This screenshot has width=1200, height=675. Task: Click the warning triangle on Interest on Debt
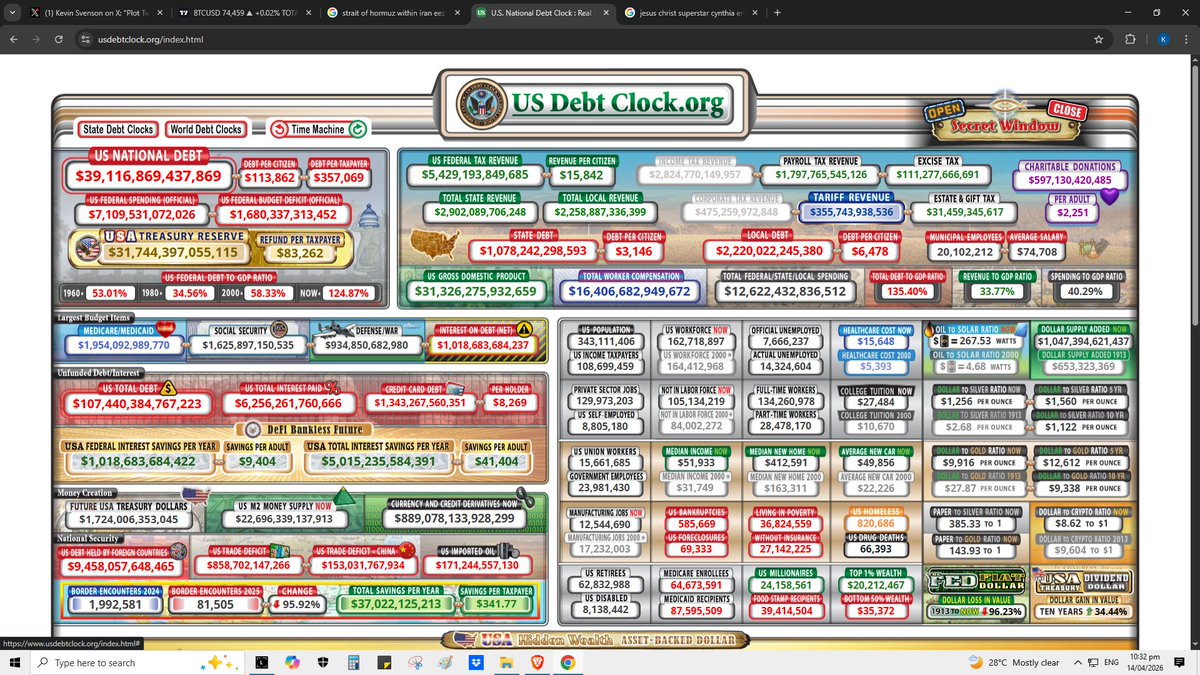(x=524, y=329)
